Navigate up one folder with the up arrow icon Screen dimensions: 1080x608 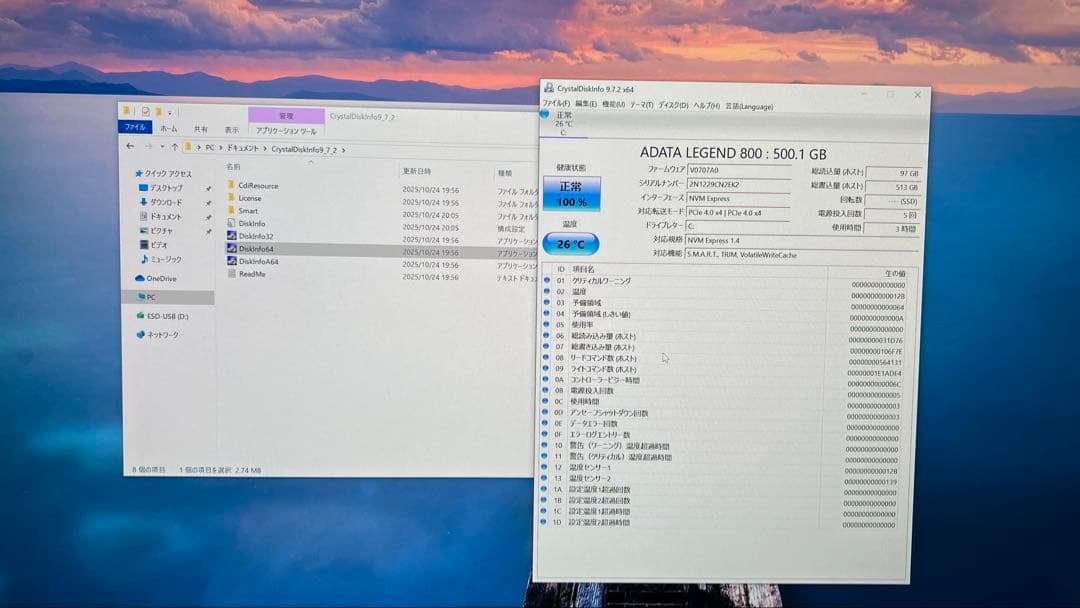coord(176,148)
